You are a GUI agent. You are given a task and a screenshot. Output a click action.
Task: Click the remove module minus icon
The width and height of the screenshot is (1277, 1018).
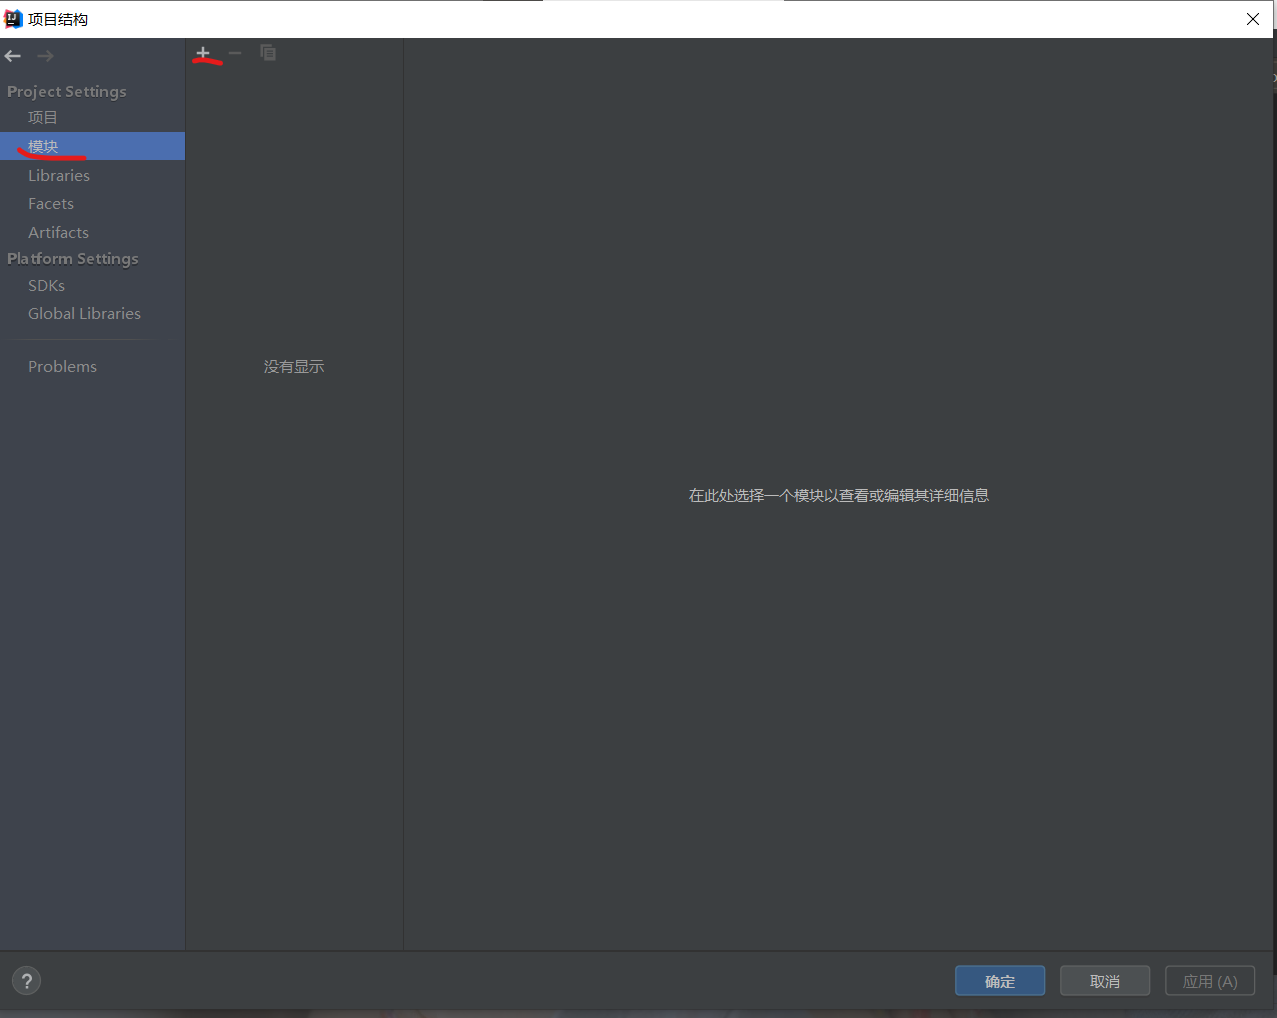235,53
